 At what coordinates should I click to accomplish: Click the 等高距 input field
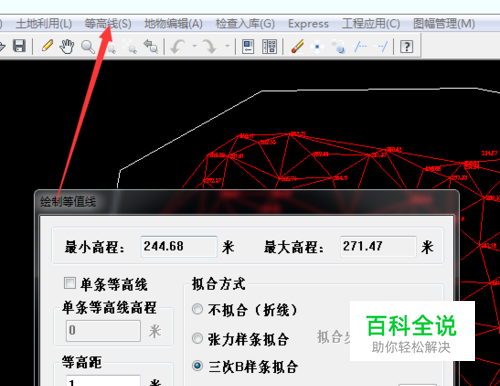pos(103,381)
